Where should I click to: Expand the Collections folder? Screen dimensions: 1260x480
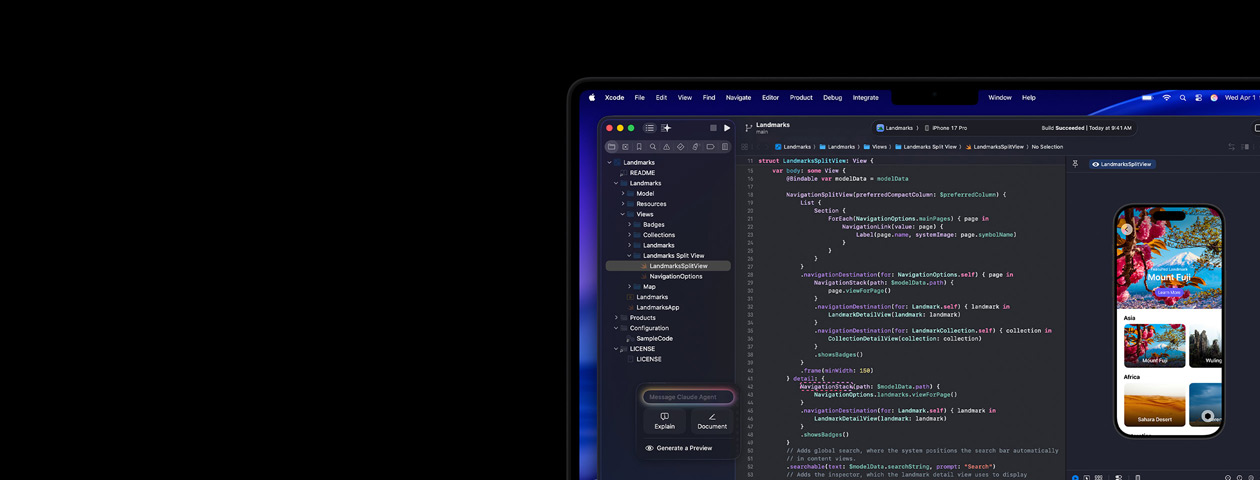click(x=630, y=235)
